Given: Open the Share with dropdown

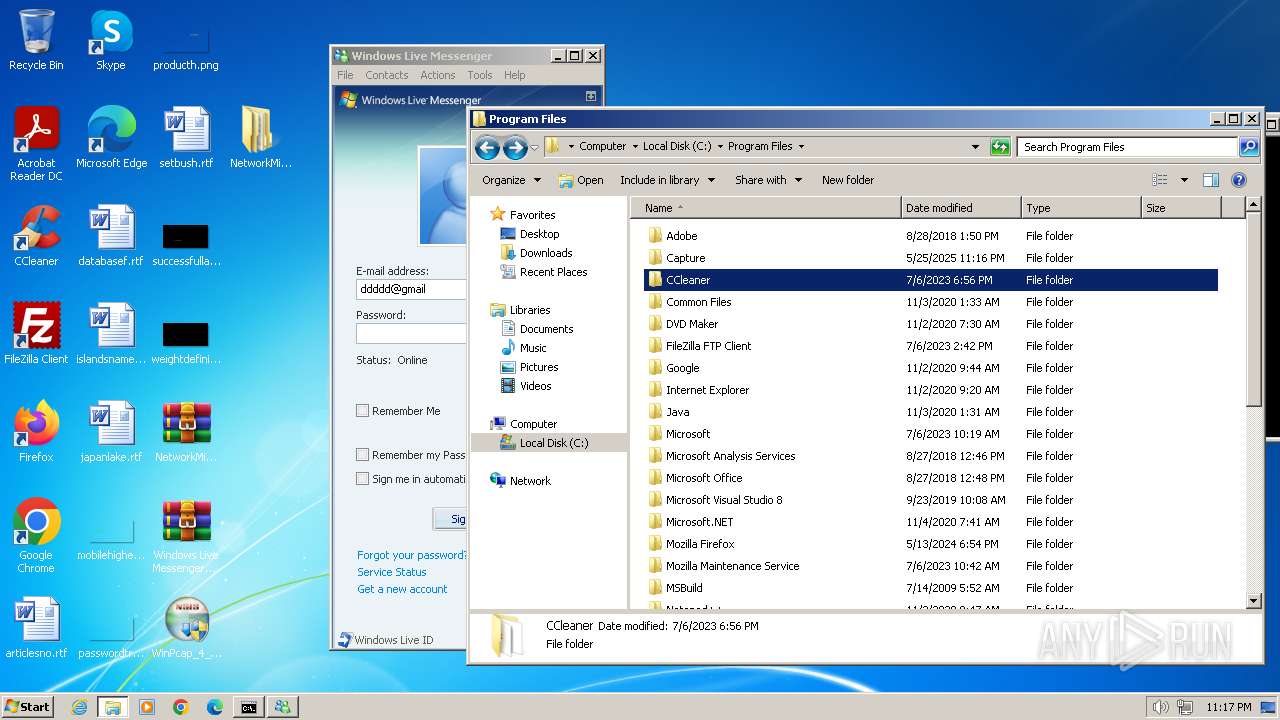Looking at the screenshot, I should tap(768, 180).
